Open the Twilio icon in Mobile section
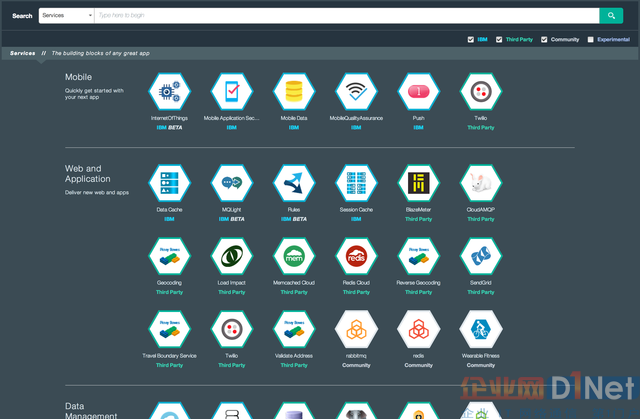This screenshot has width=640, height=419. point(481,91)
